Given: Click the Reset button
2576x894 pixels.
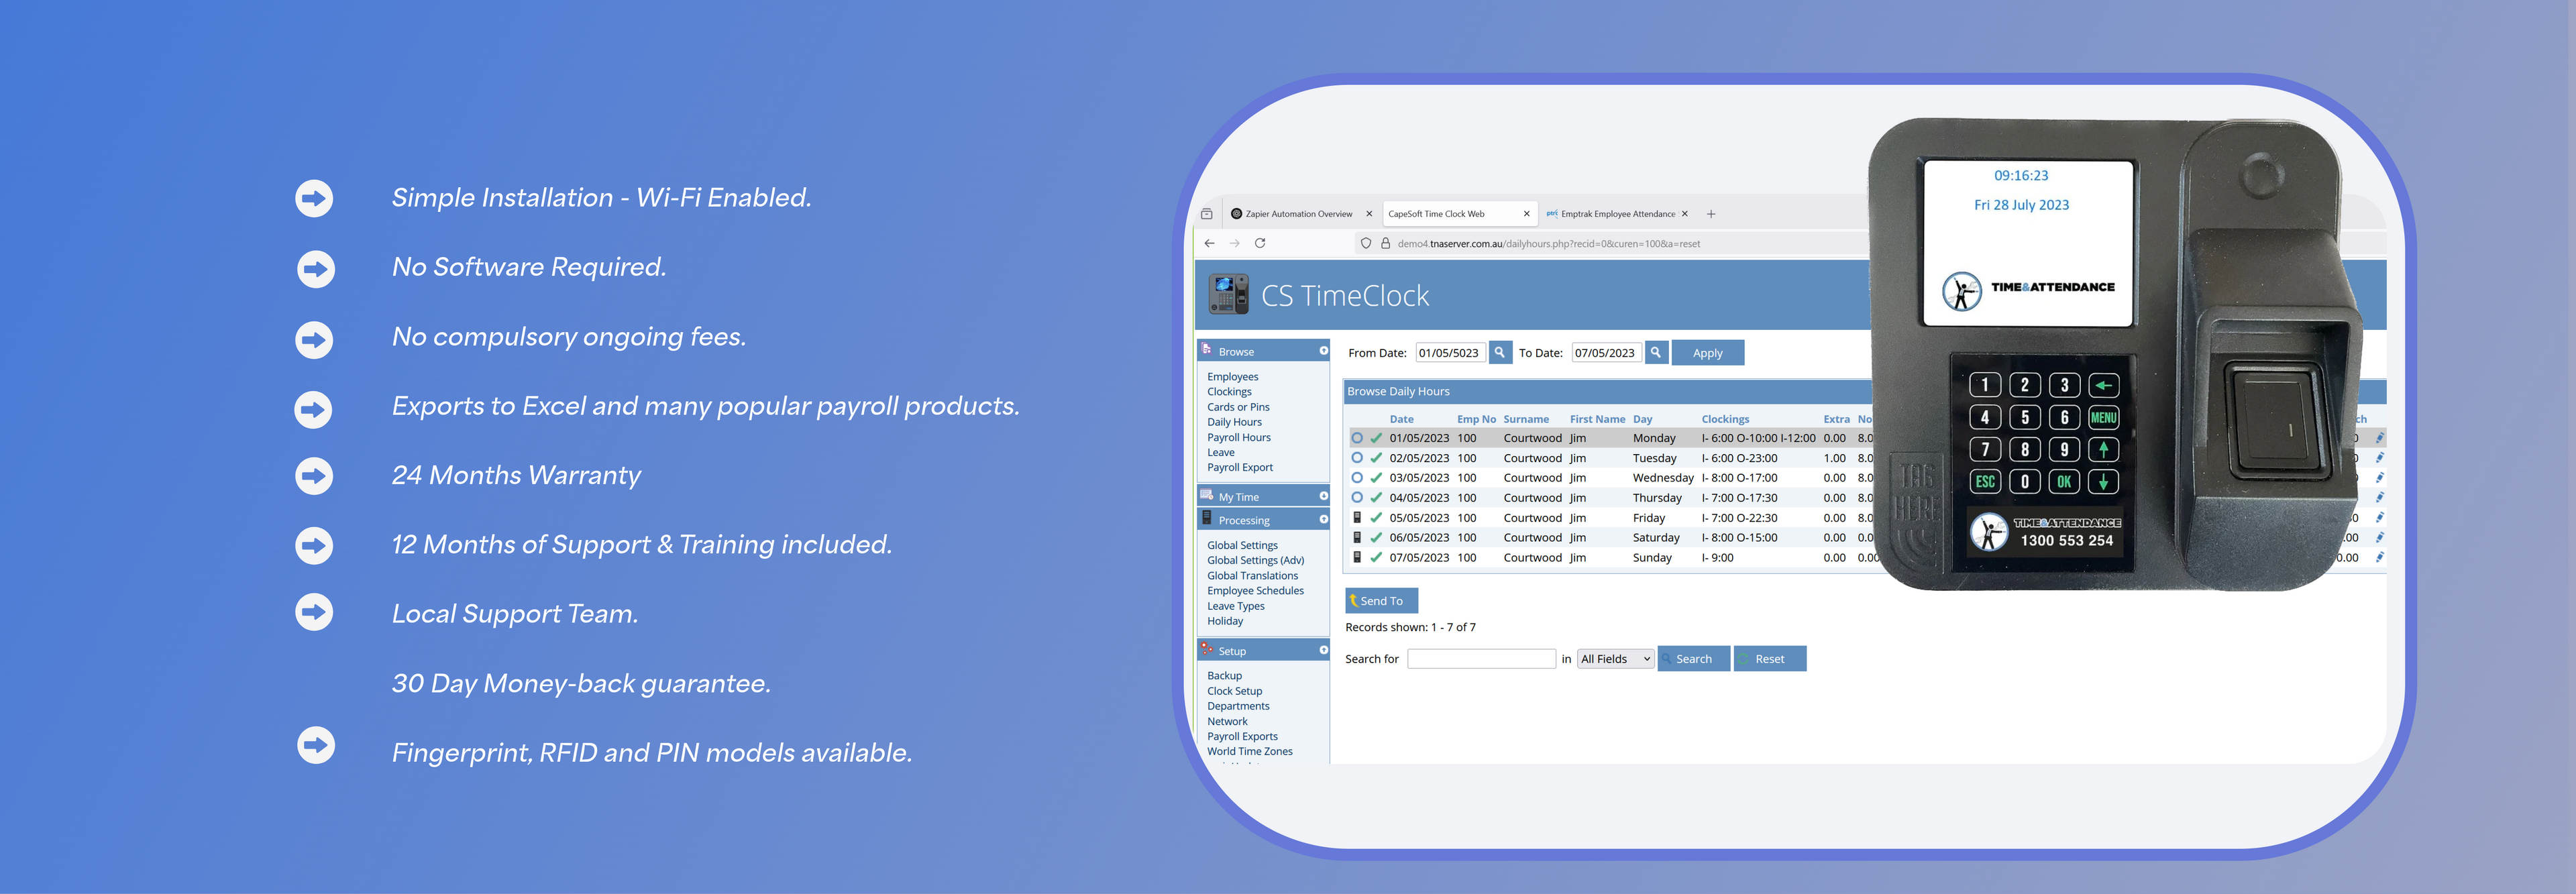Looking at the screenshot, I should click(1769, 659).
